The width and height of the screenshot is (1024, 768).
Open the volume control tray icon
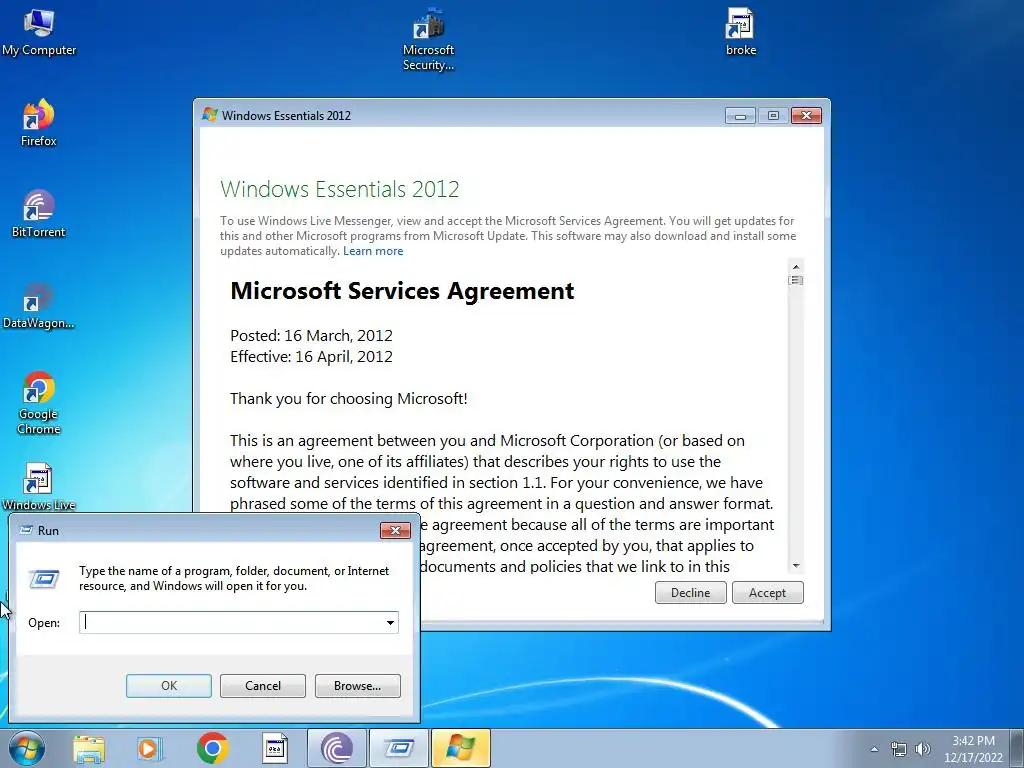pos(922,749)
